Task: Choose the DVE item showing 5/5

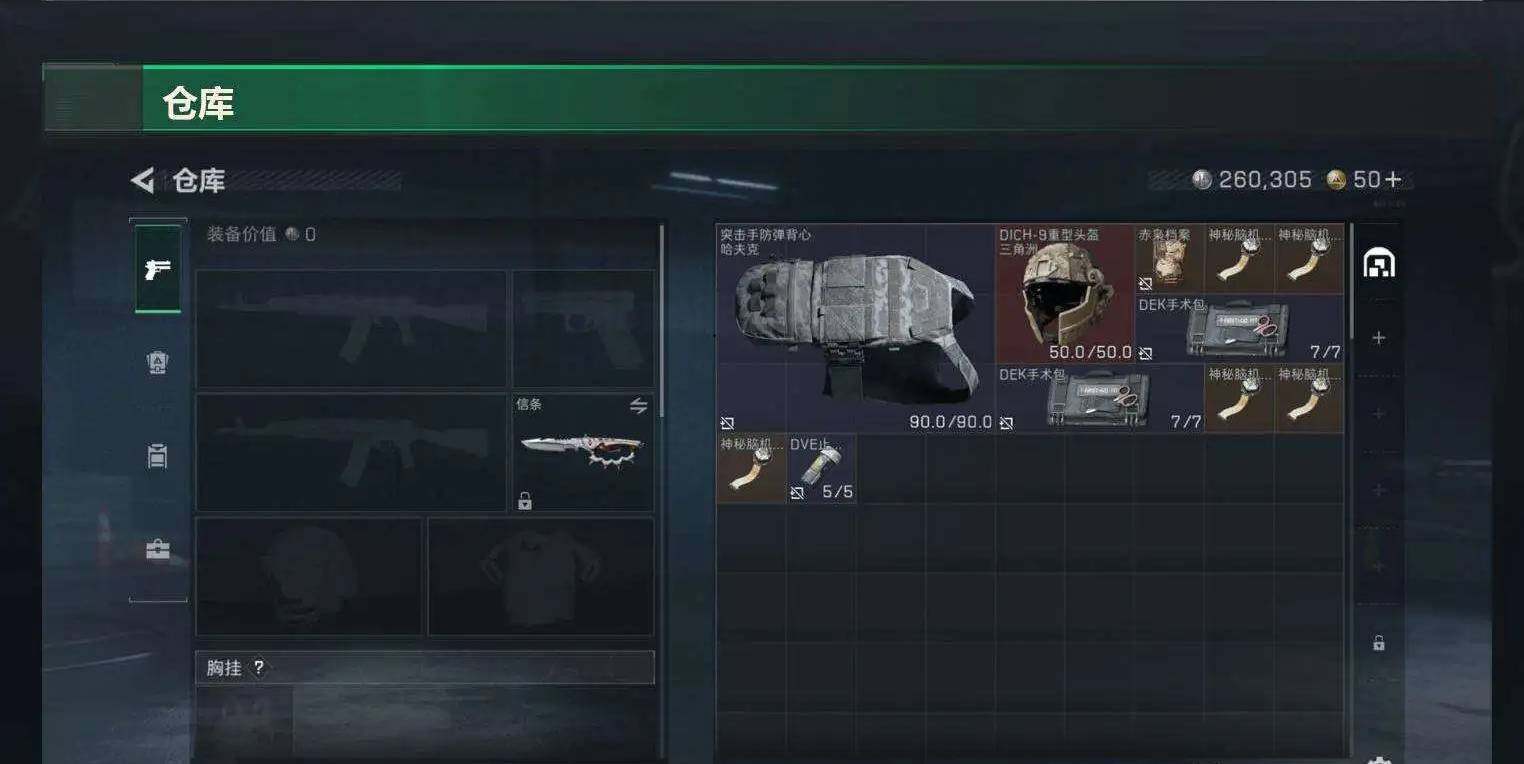Action: tap(821, 468)
